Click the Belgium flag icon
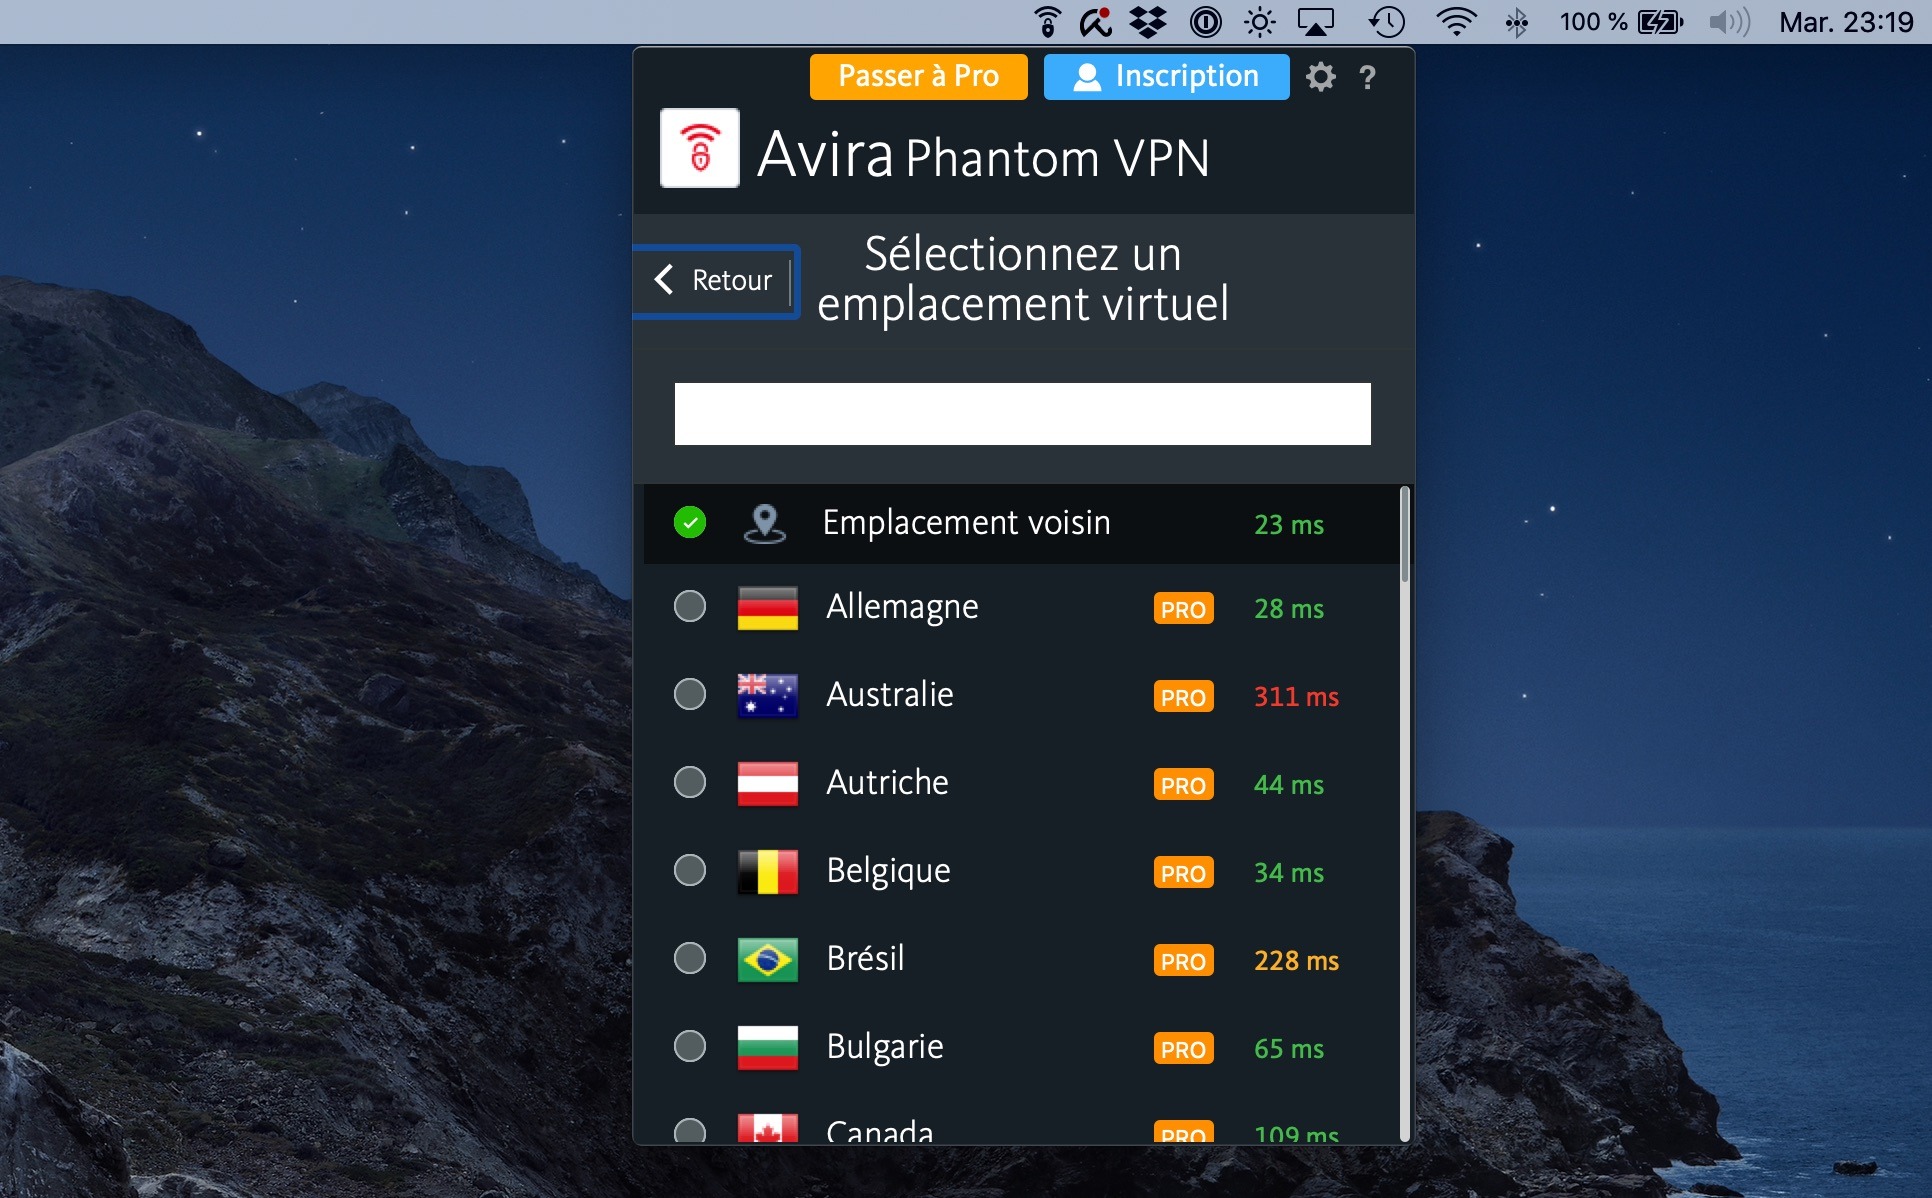The image size is (1932, 1198). click(x=767, y=872)
